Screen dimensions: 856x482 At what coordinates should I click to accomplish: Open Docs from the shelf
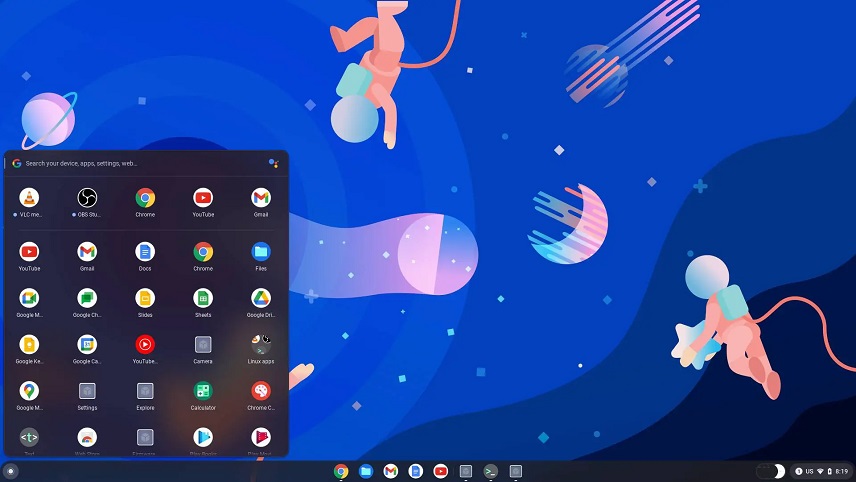tap(415, 471)
